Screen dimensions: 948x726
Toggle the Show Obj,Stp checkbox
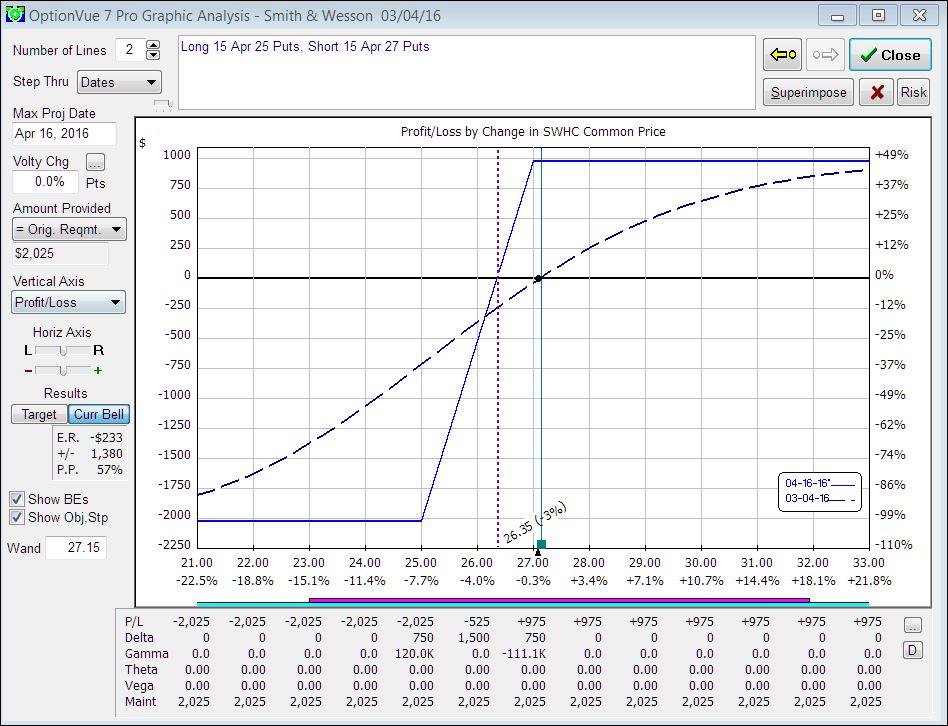17,517
